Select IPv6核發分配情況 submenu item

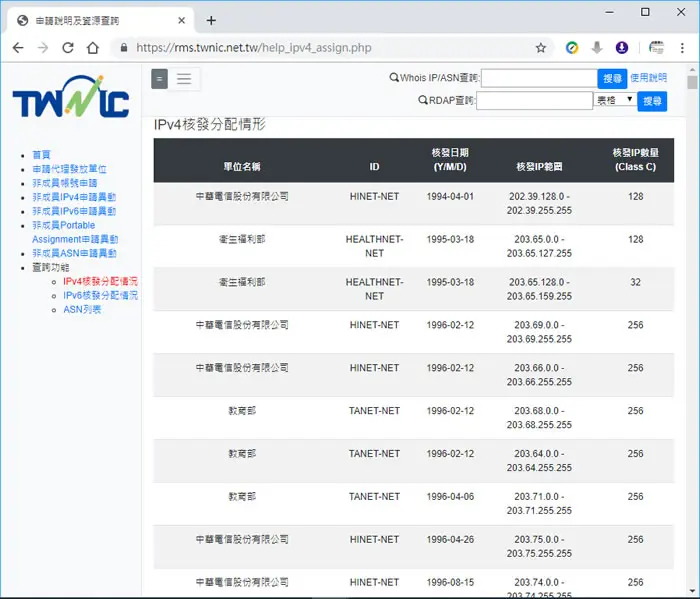click(x=100, y=295)
